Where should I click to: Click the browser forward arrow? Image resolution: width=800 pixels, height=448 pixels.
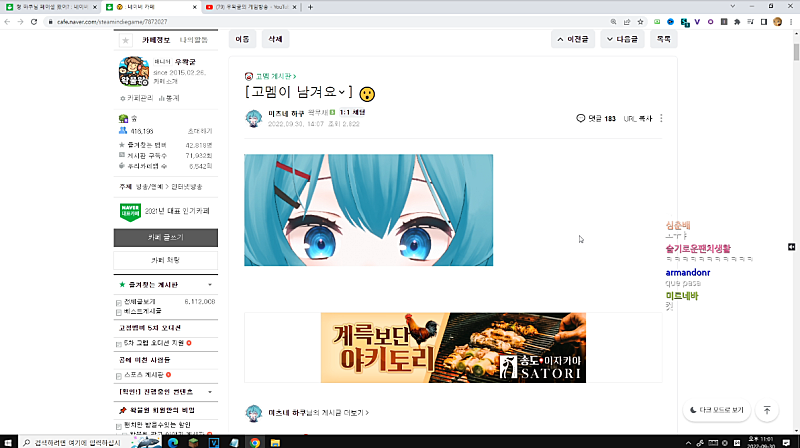pyautogui.click(x=20, y=22)
